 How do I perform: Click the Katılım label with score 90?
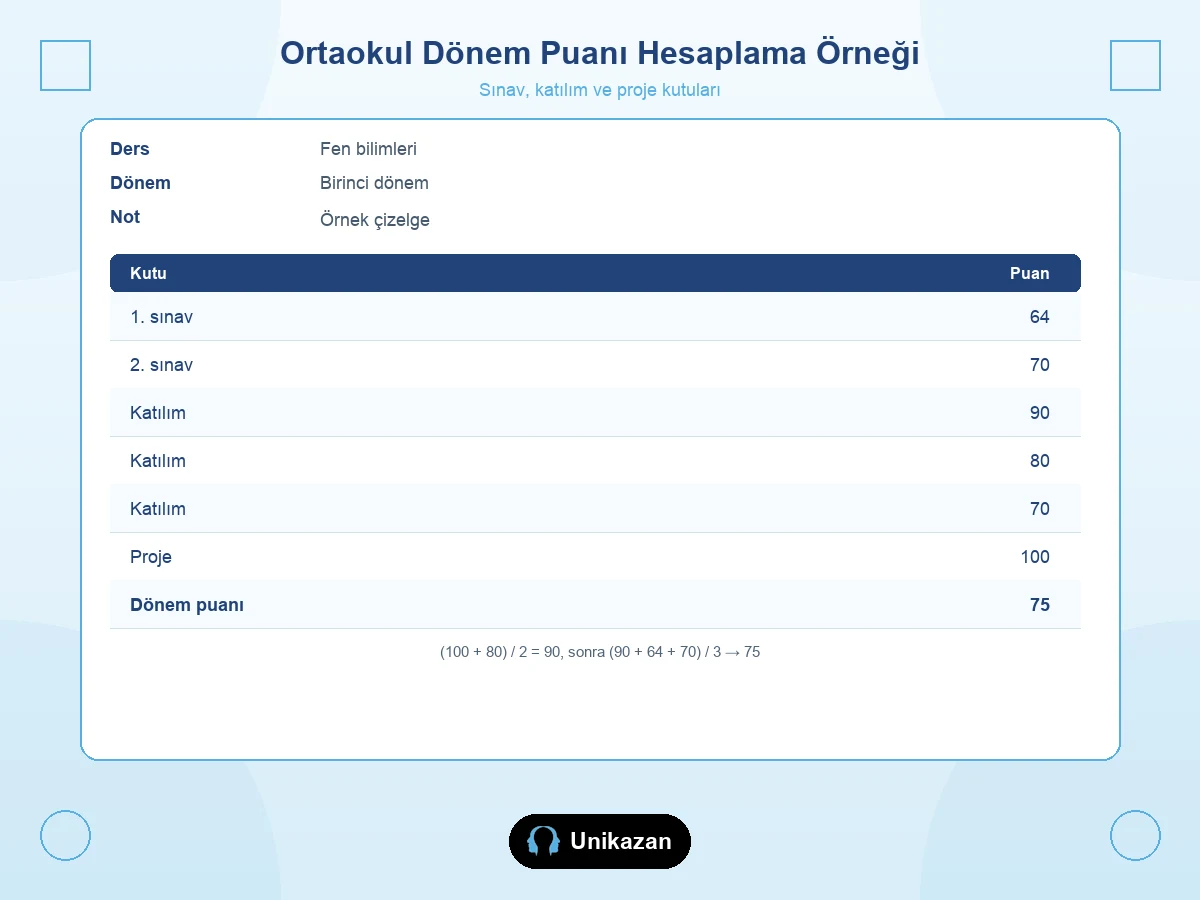158,413
